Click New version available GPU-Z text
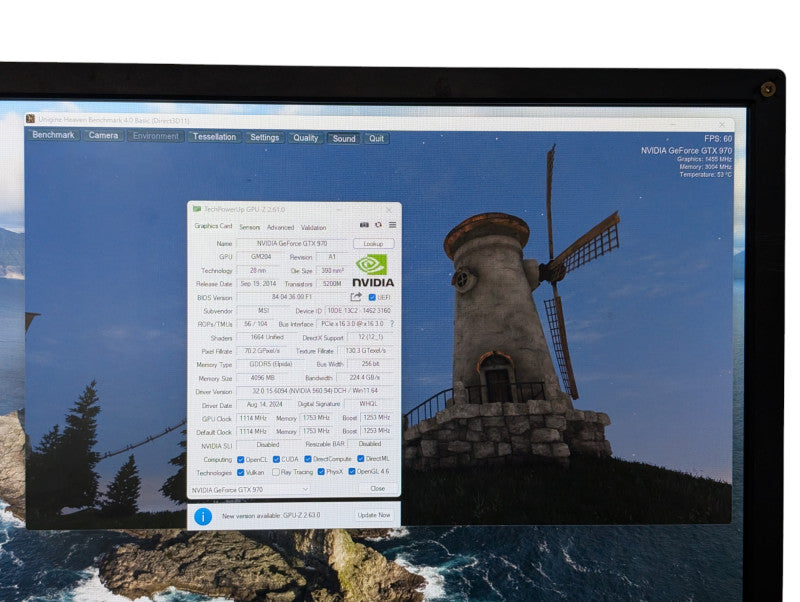Viewport: 800px width, 602px height. click(271, 516)
